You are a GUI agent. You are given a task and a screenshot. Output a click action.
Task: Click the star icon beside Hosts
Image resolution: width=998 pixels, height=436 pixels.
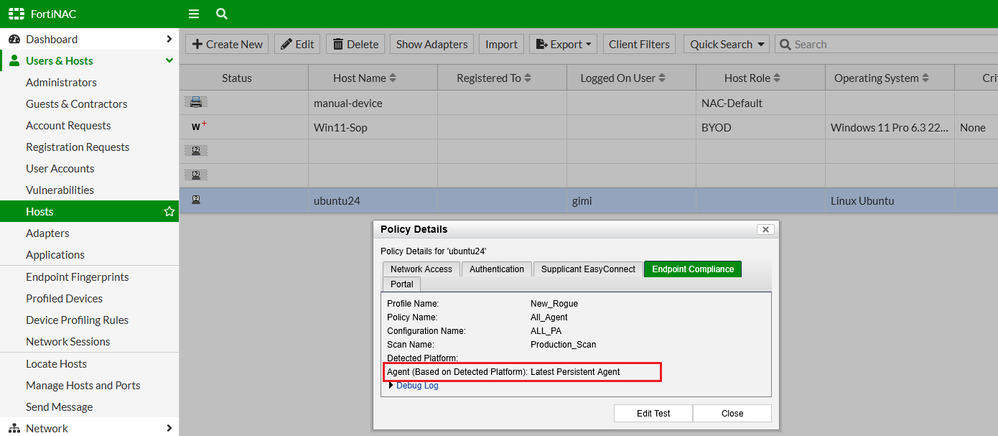tap(169, 212)
